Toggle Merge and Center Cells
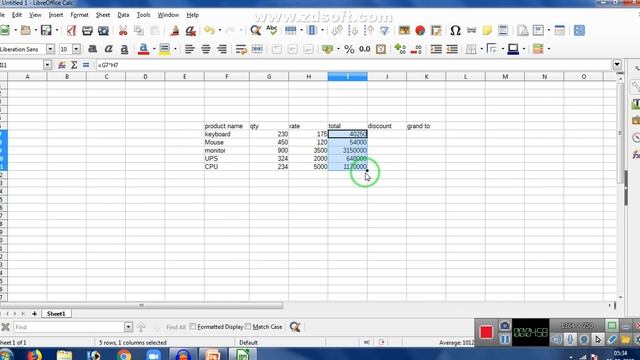Viewport: 640px width, 360px height. coord(257,49)
